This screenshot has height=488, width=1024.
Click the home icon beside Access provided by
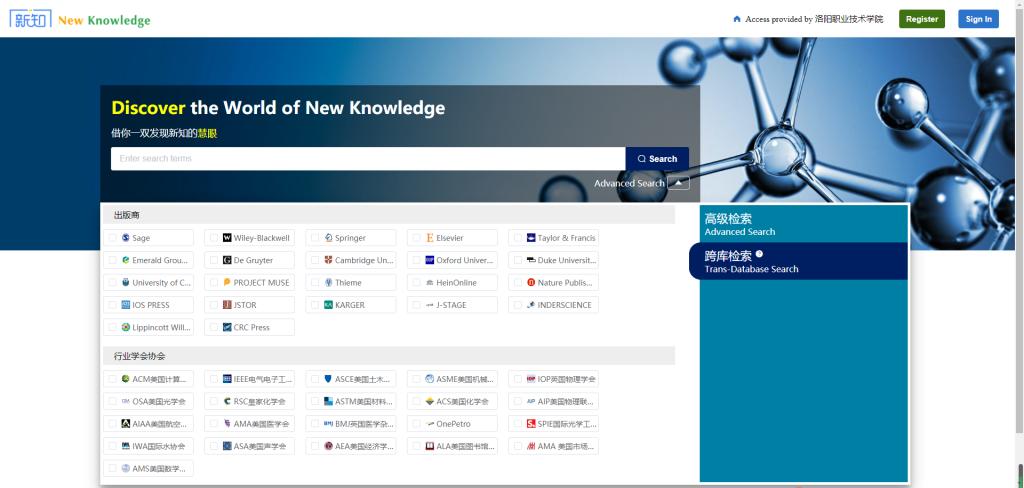(x=737, y=19)
